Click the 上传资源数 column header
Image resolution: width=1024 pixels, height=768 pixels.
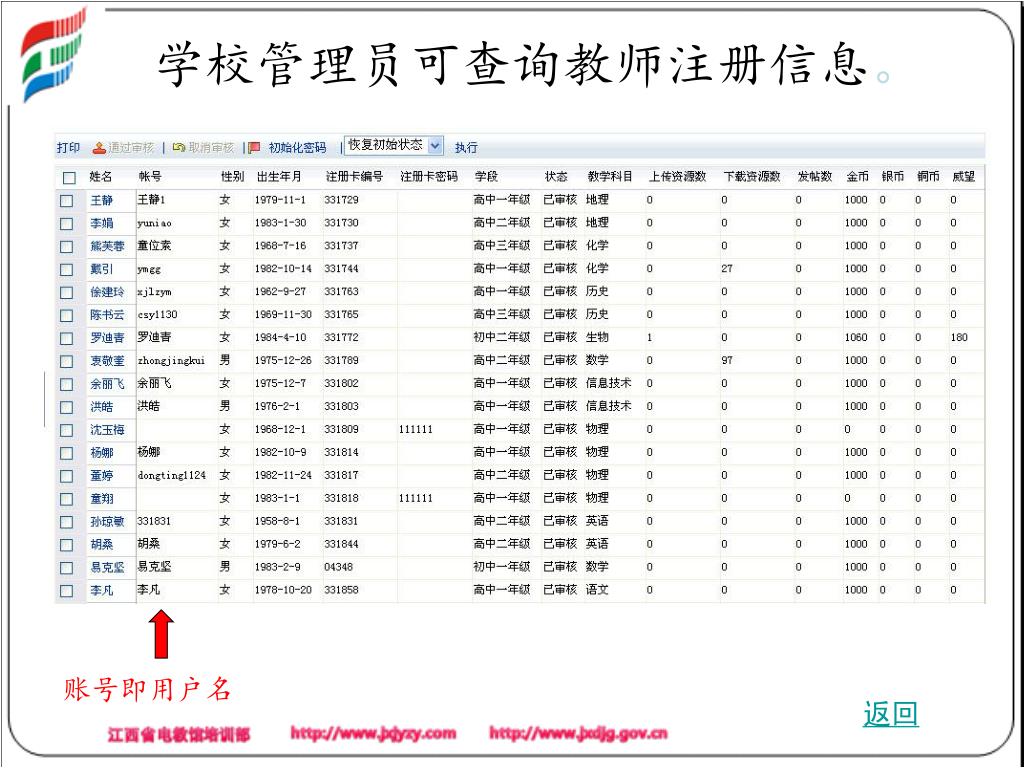(678, 177)
